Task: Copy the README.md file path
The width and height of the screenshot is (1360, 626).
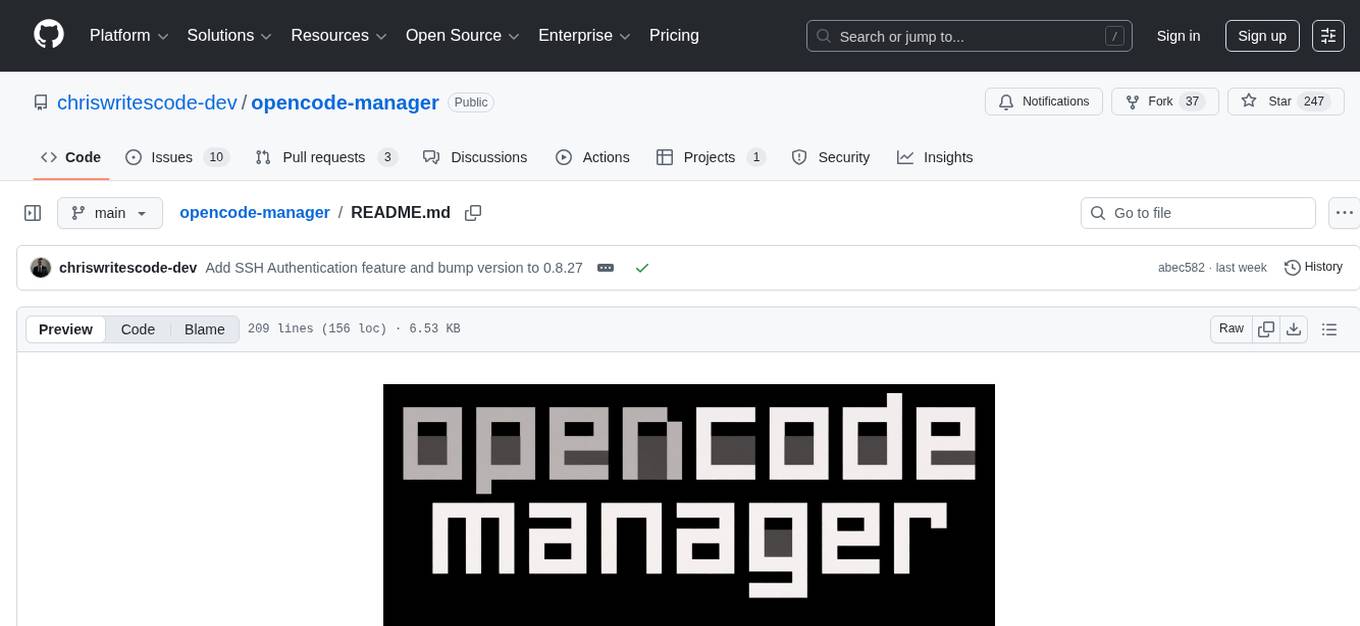Action: [472, 212]
